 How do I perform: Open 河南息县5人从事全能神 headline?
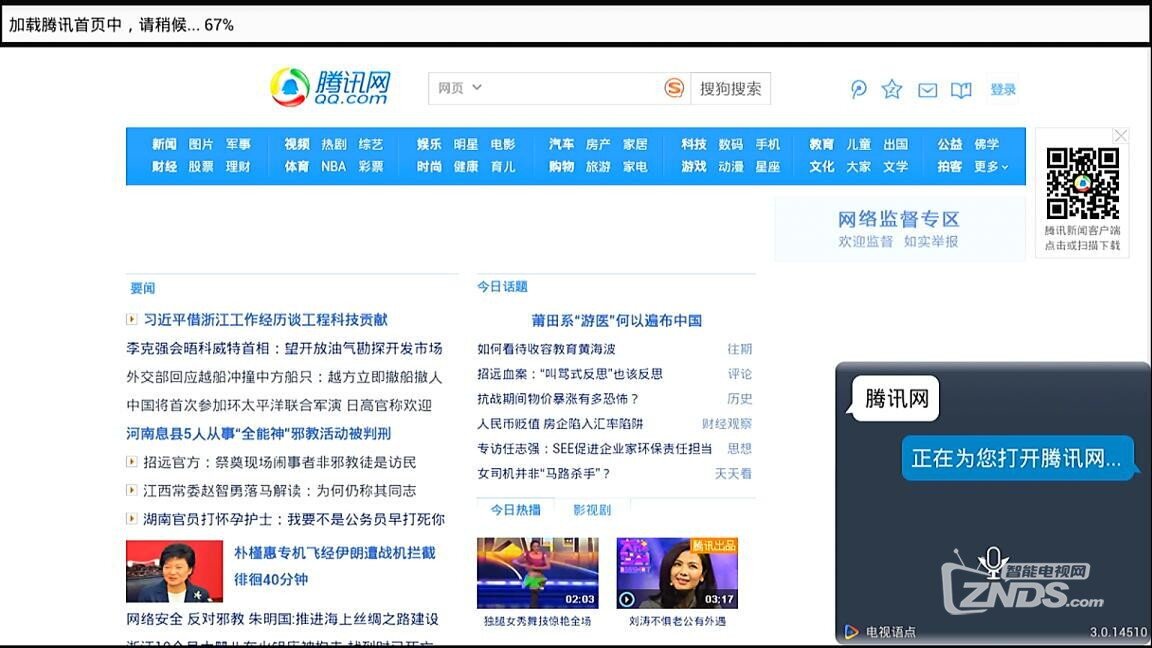(259, 433)
